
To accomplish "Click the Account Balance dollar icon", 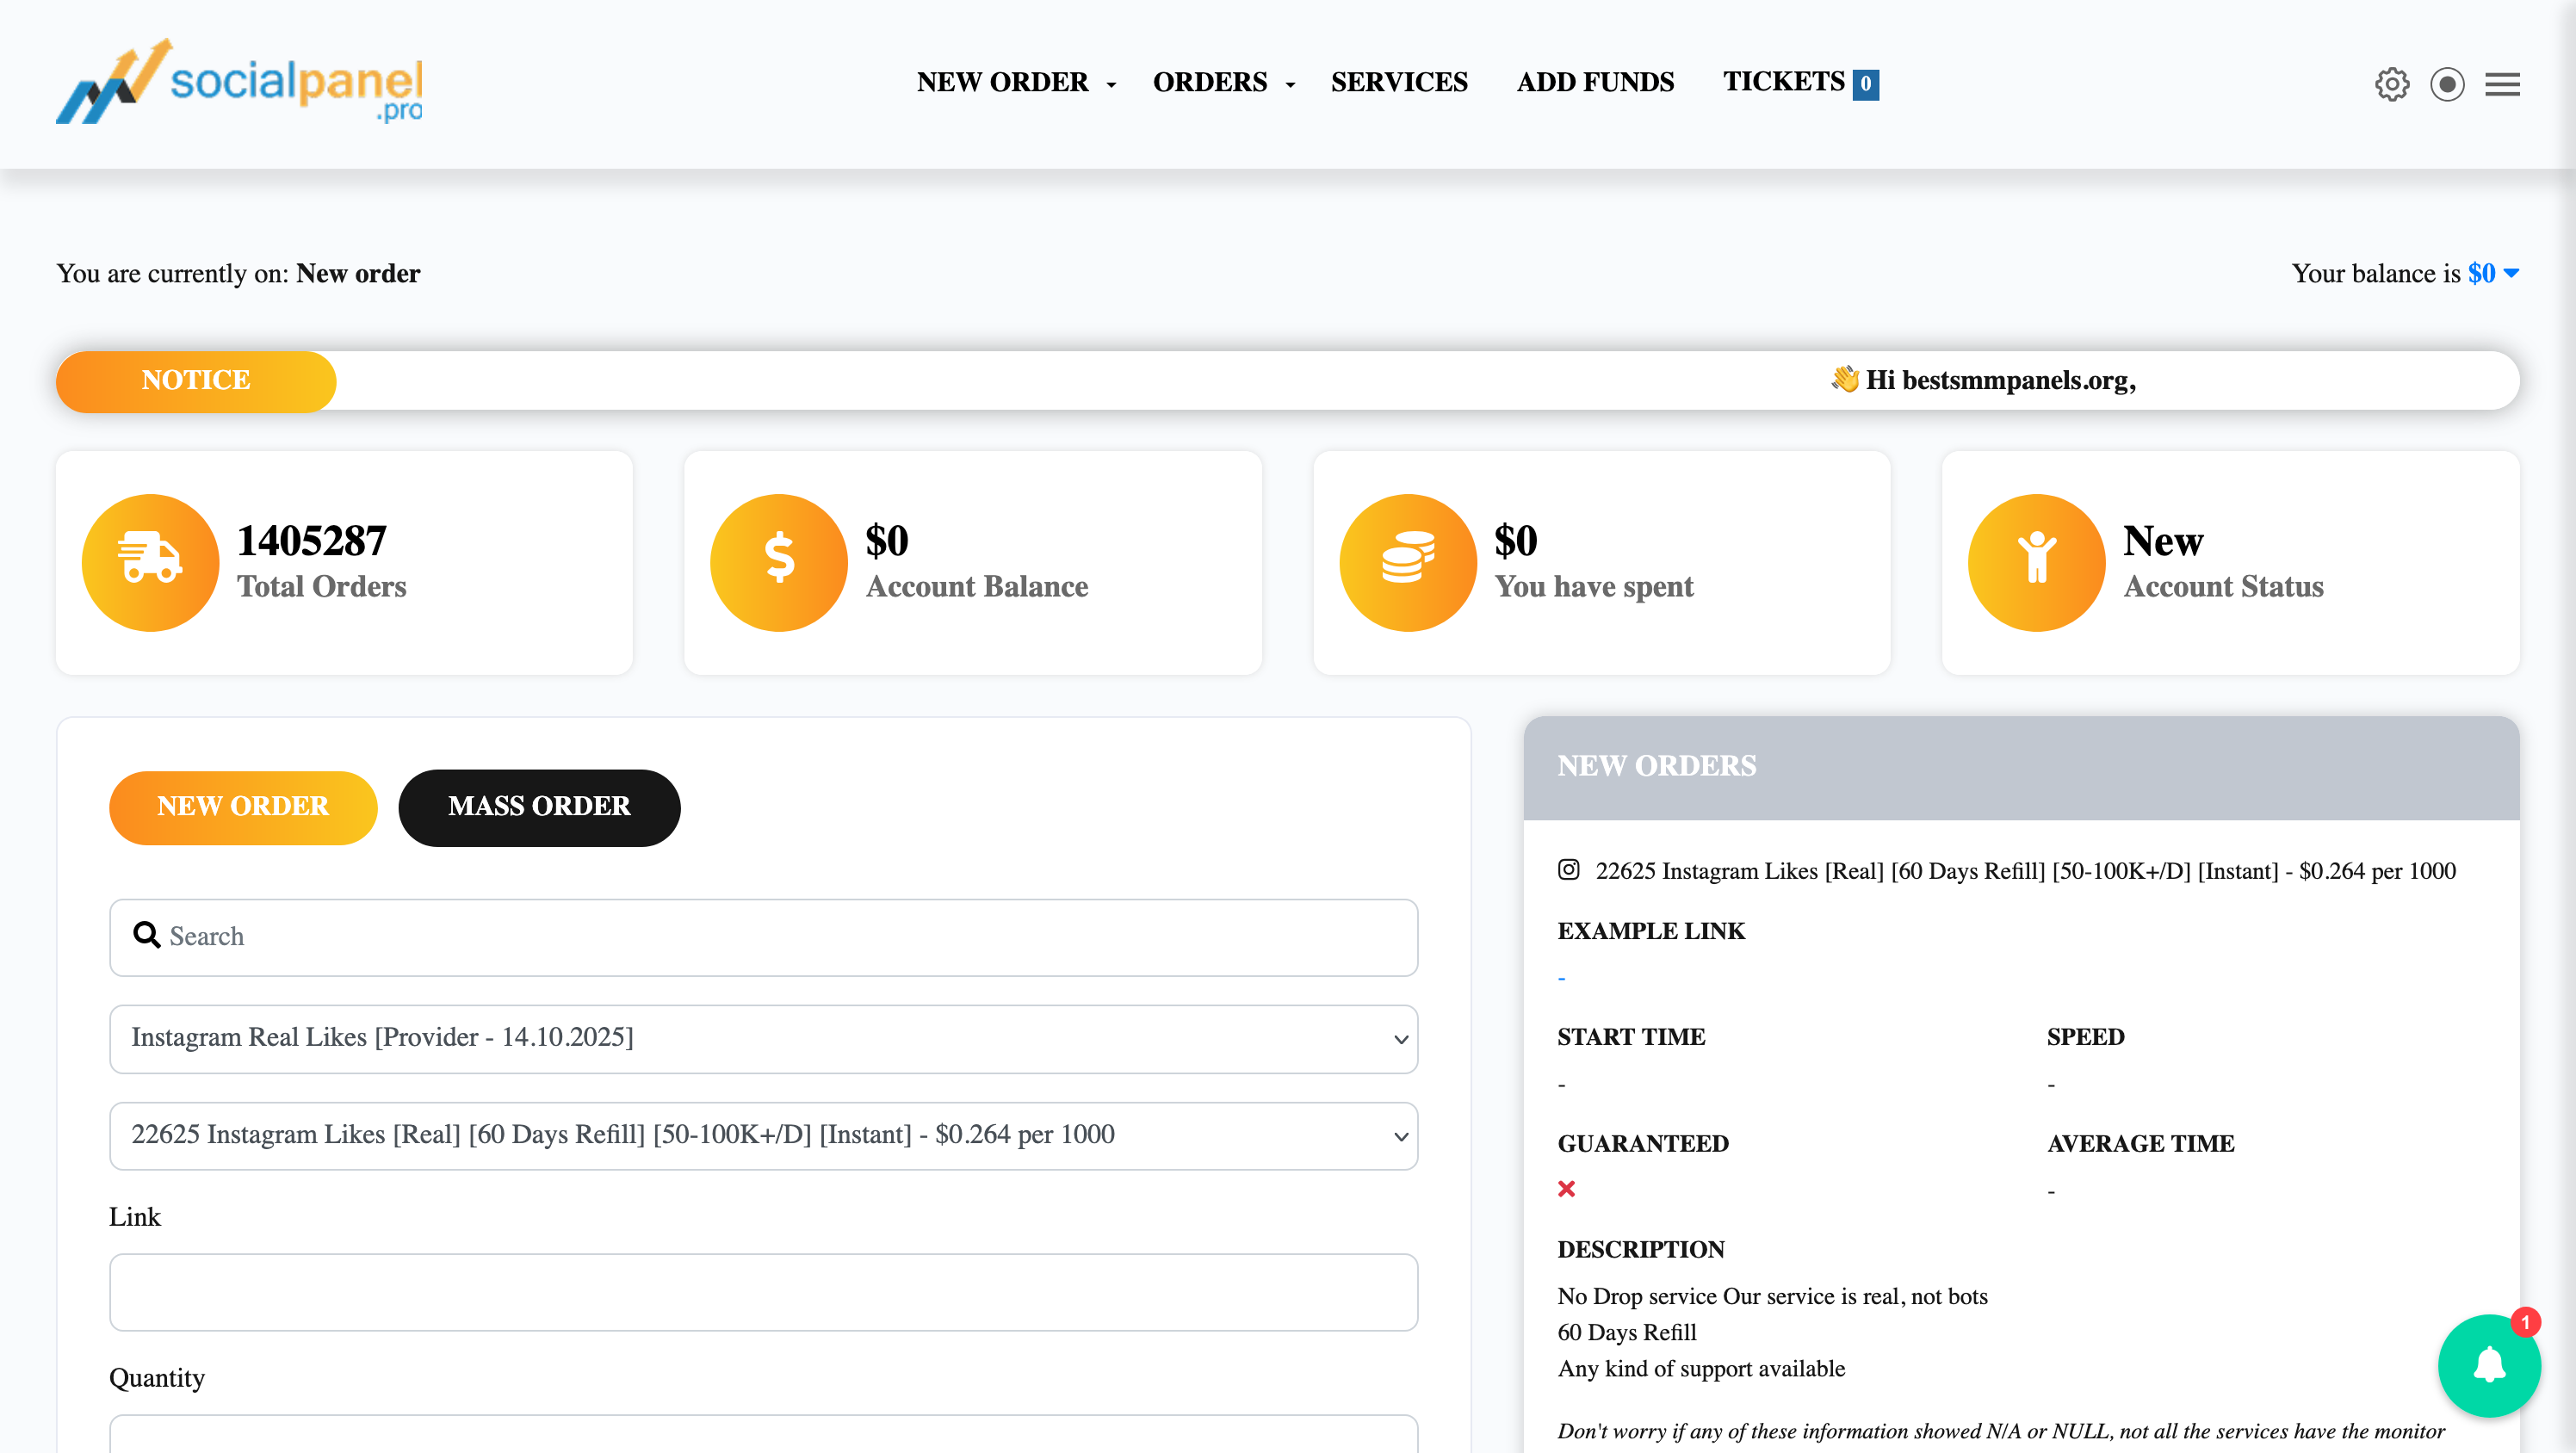I will (x=779, y=562).
